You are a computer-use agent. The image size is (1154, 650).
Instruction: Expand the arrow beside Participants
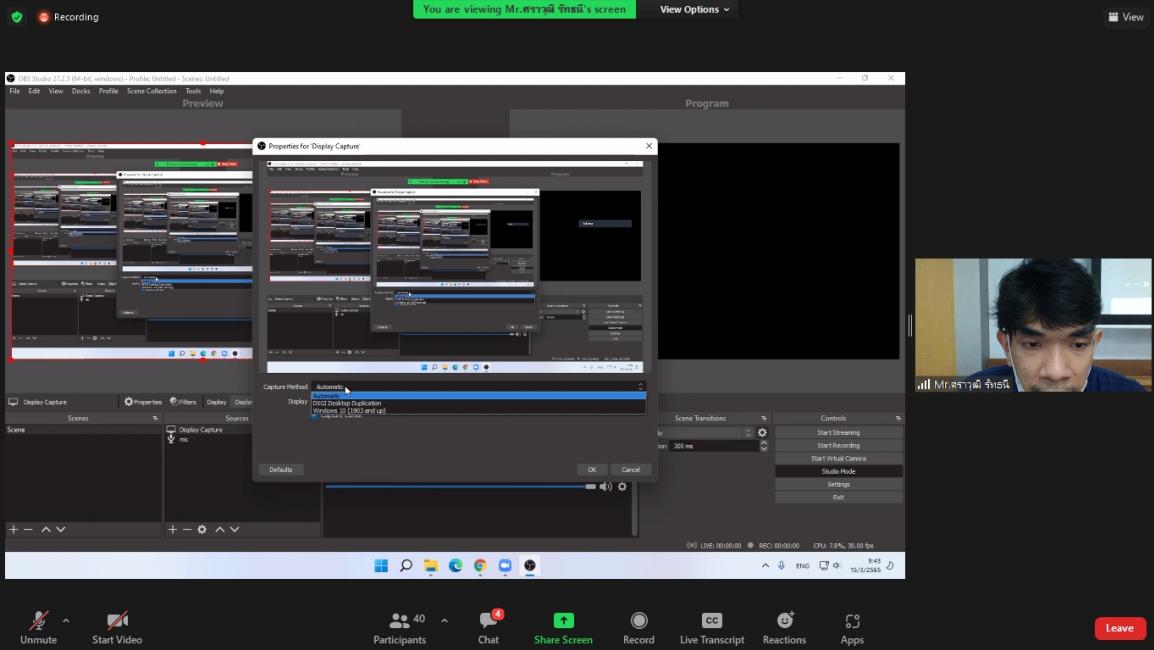[x=445, y=621]
